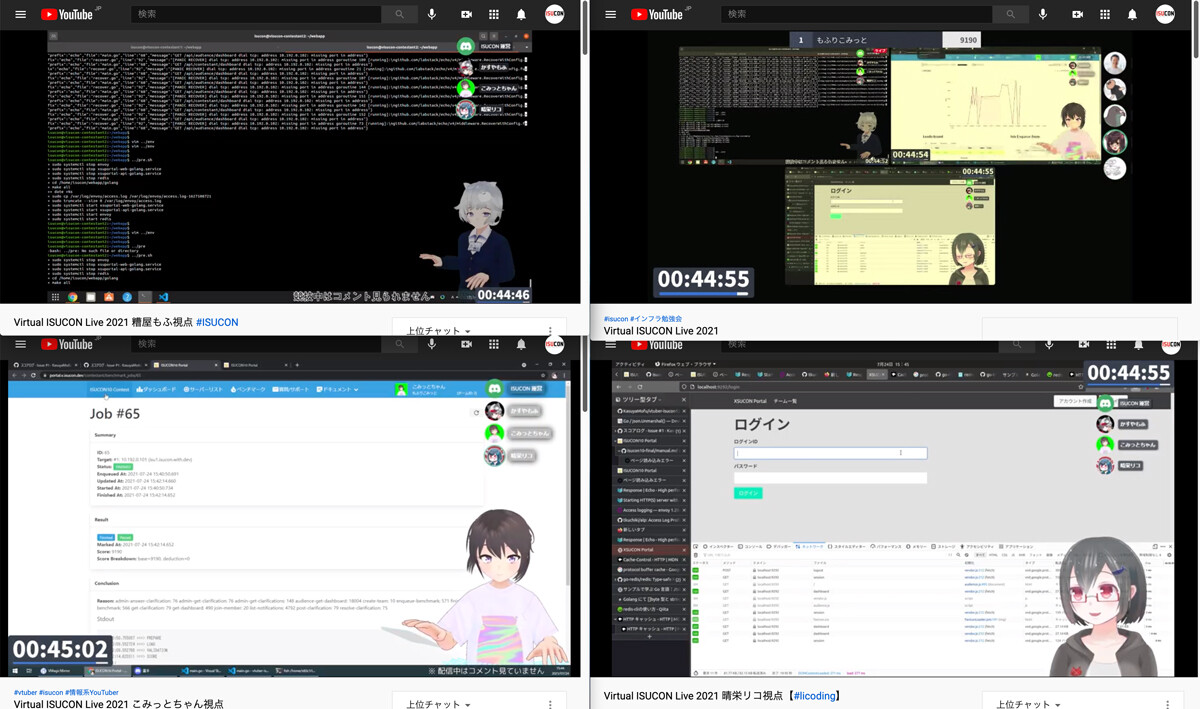The width and height of the screenshot is (1200, 709).
Task: Open YouTube apps grid in こみっとちゃん視点 window
Action: [494, 344]
